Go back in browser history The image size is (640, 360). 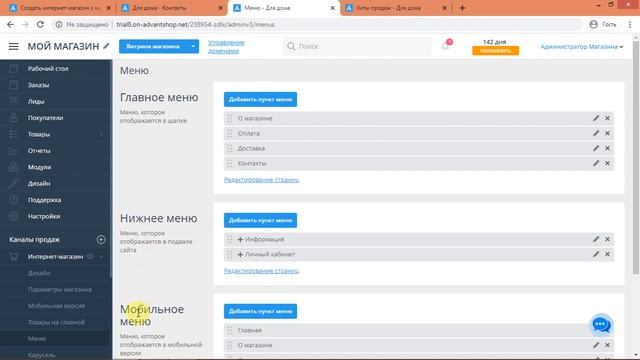[x=11, y=24]
